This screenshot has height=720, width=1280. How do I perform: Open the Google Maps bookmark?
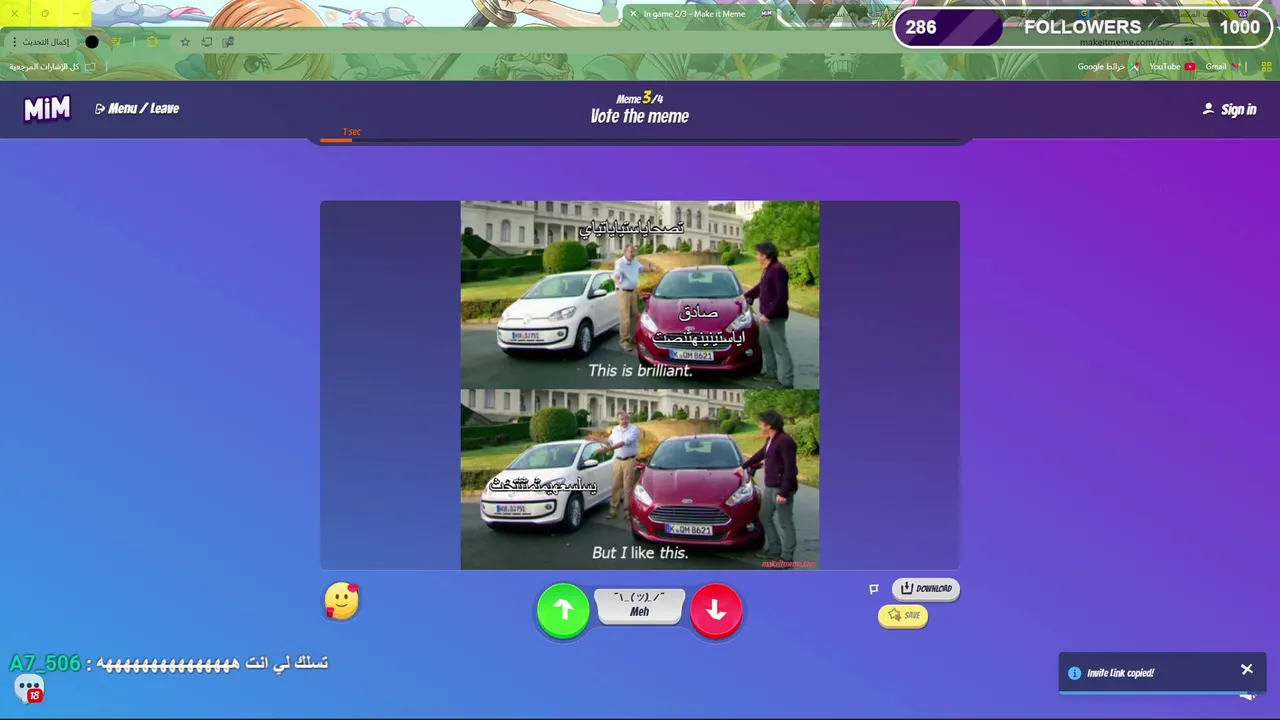pos(1109,67)
